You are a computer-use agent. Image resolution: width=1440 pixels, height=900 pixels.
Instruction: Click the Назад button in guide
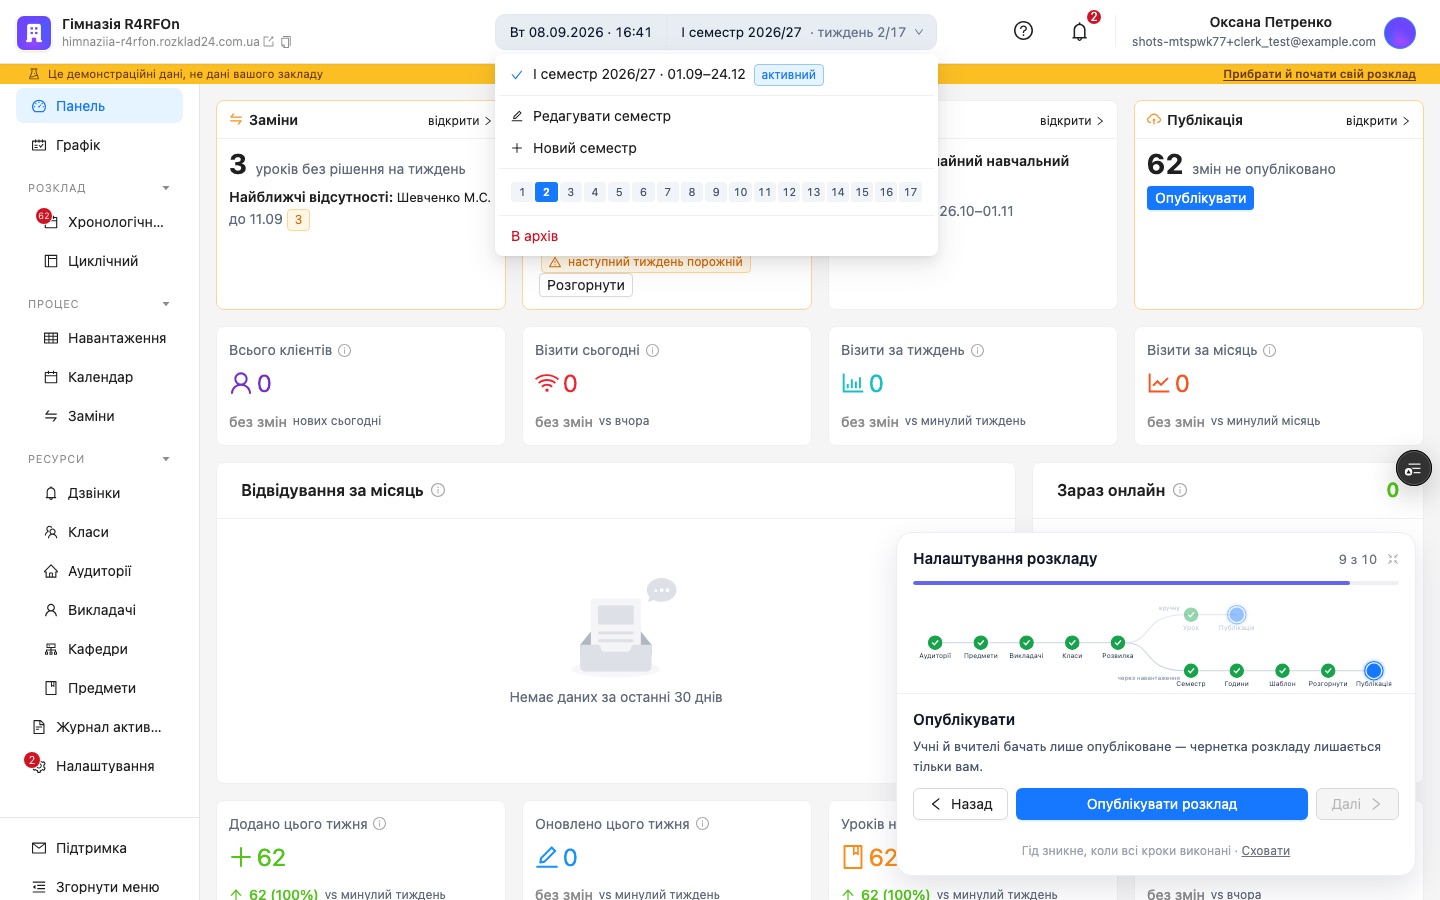click(960, 804)
